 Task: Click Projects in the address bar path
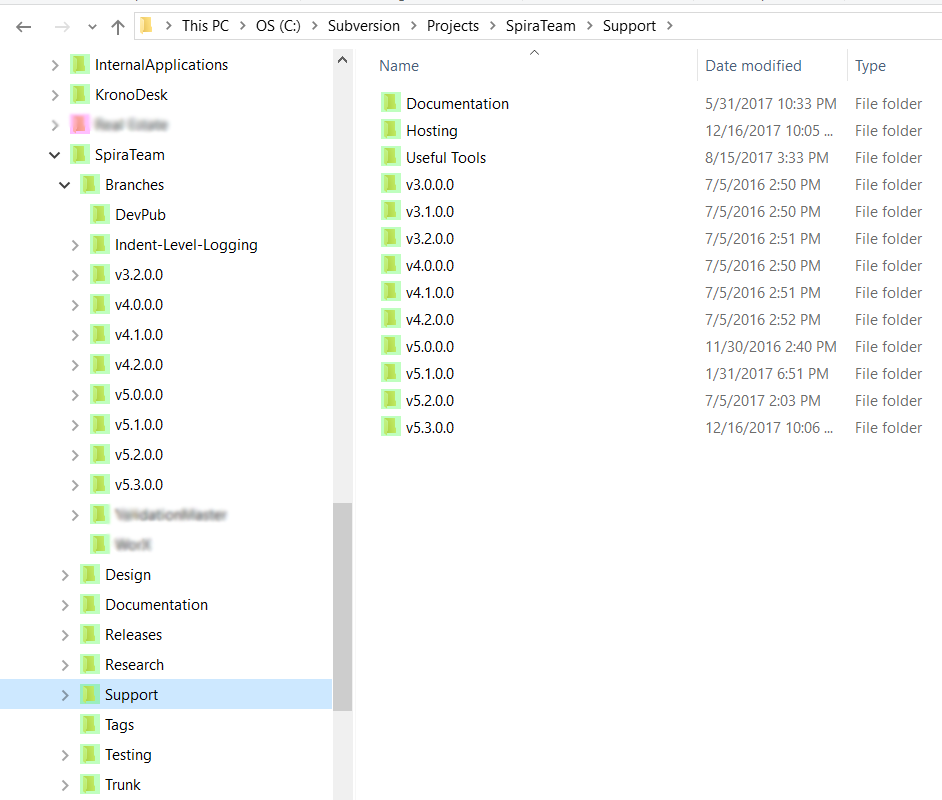pyautogui.click(x=452, y=26)
